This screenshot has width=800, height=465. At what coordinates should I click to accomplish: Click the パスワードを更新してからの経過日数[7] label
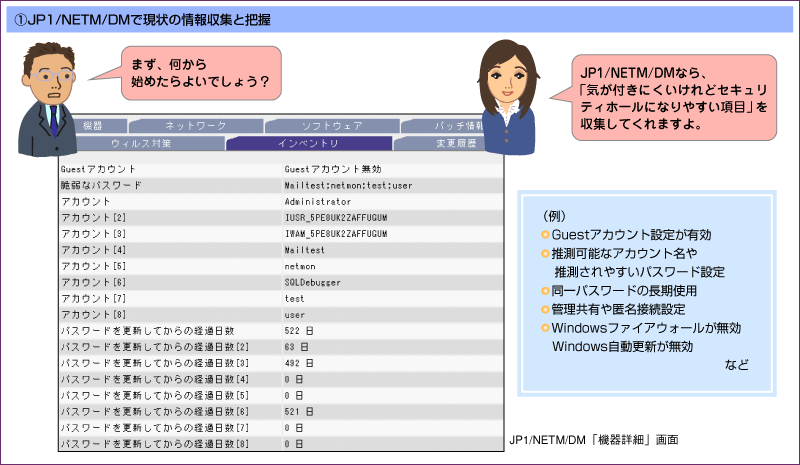click(x=155, y=428)
